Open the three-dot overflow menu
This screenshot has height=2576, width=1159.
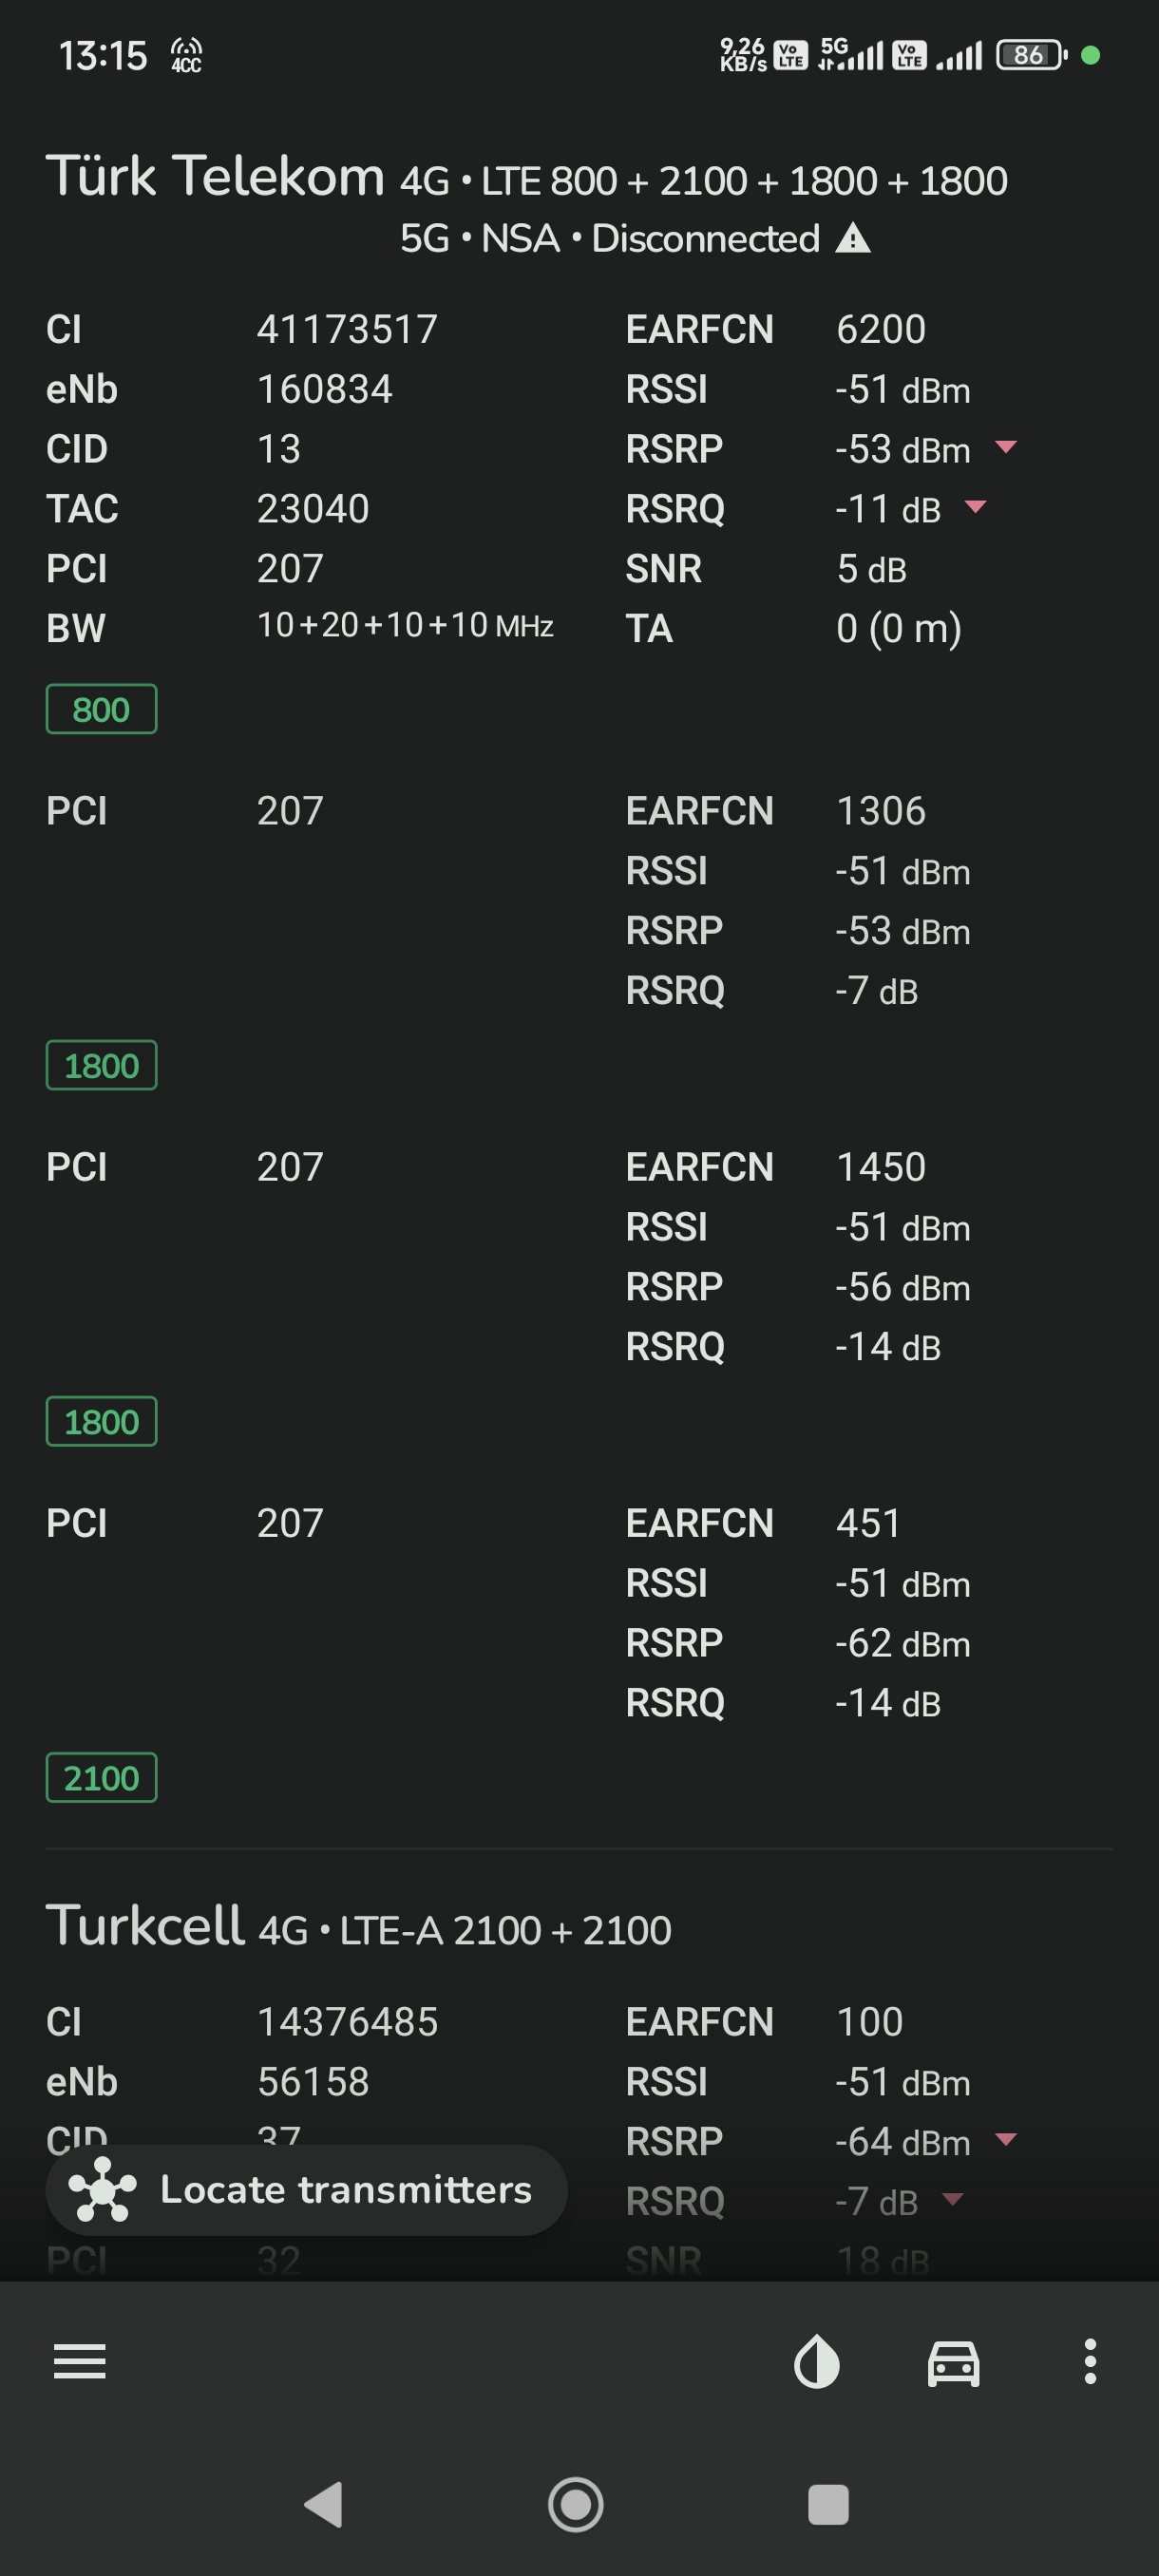1090,2361
